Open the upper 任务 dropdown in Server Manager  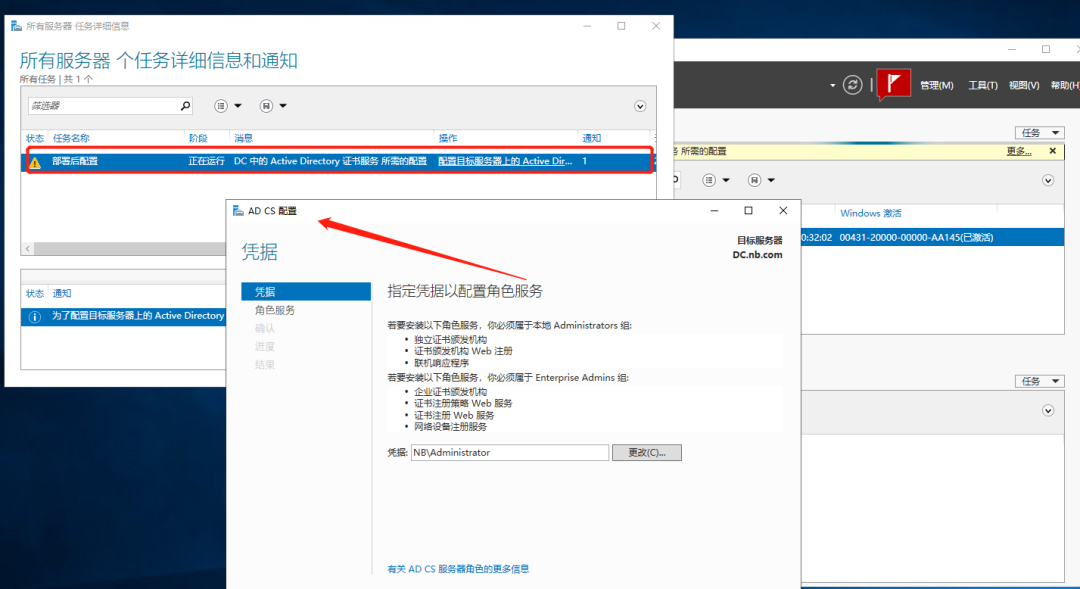coord(1039,132)
